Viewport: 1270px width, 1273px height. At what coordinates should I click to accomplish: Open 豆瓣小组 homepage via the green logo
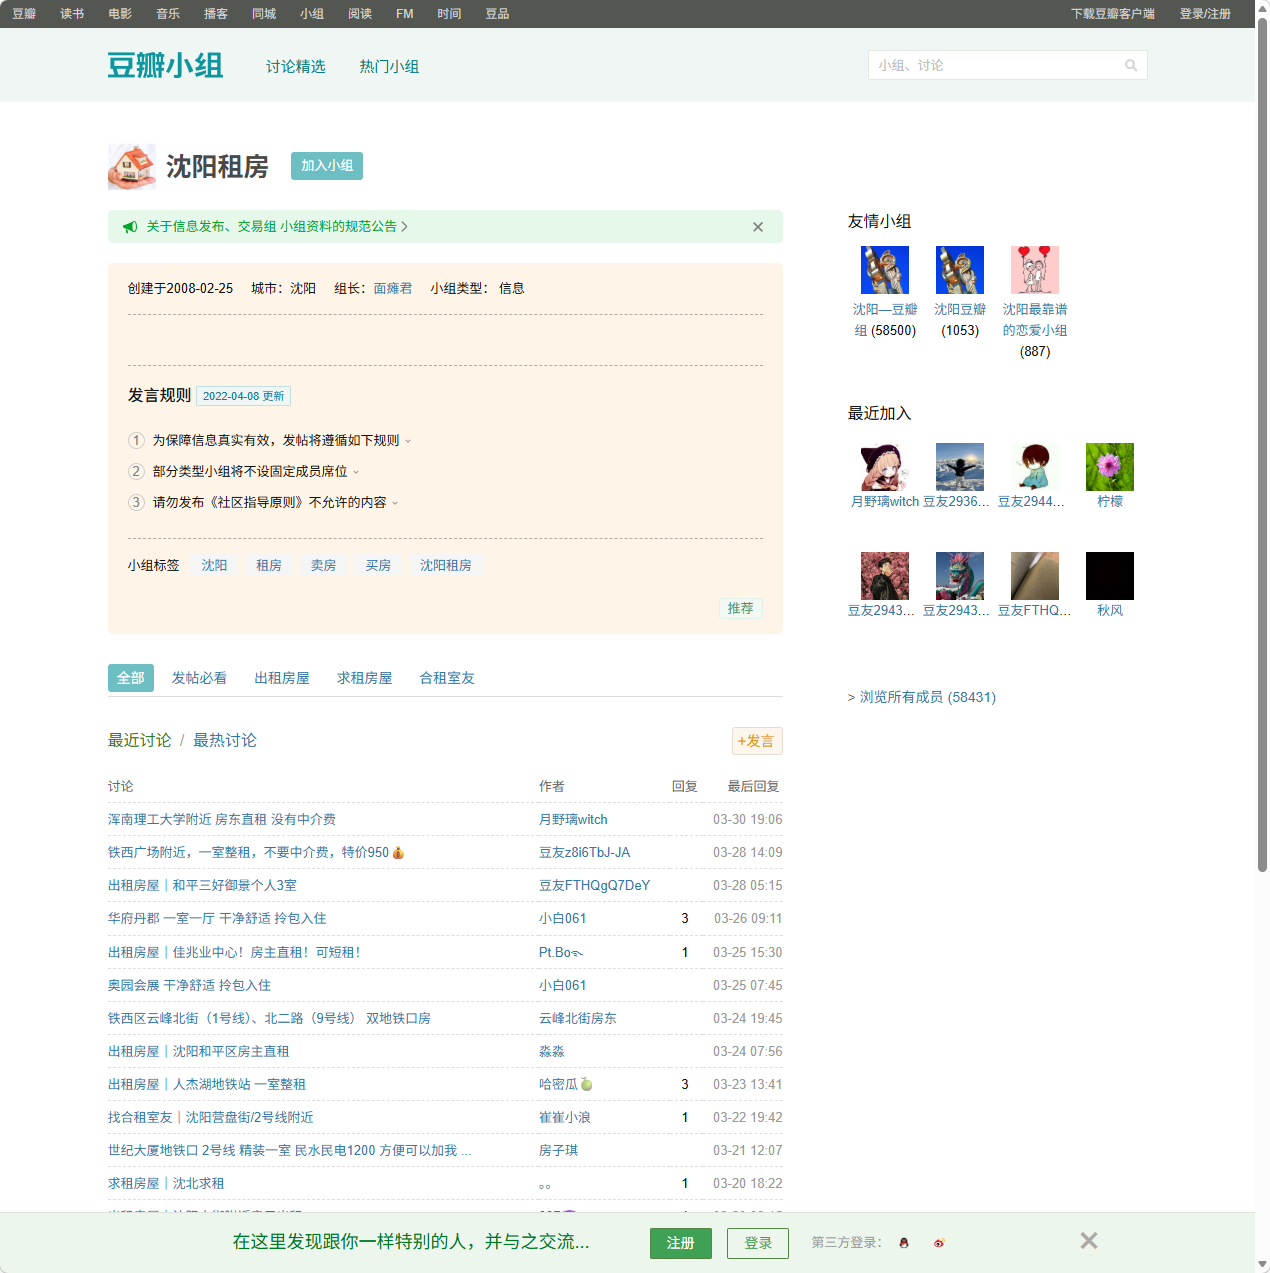[x=165, y=64]
